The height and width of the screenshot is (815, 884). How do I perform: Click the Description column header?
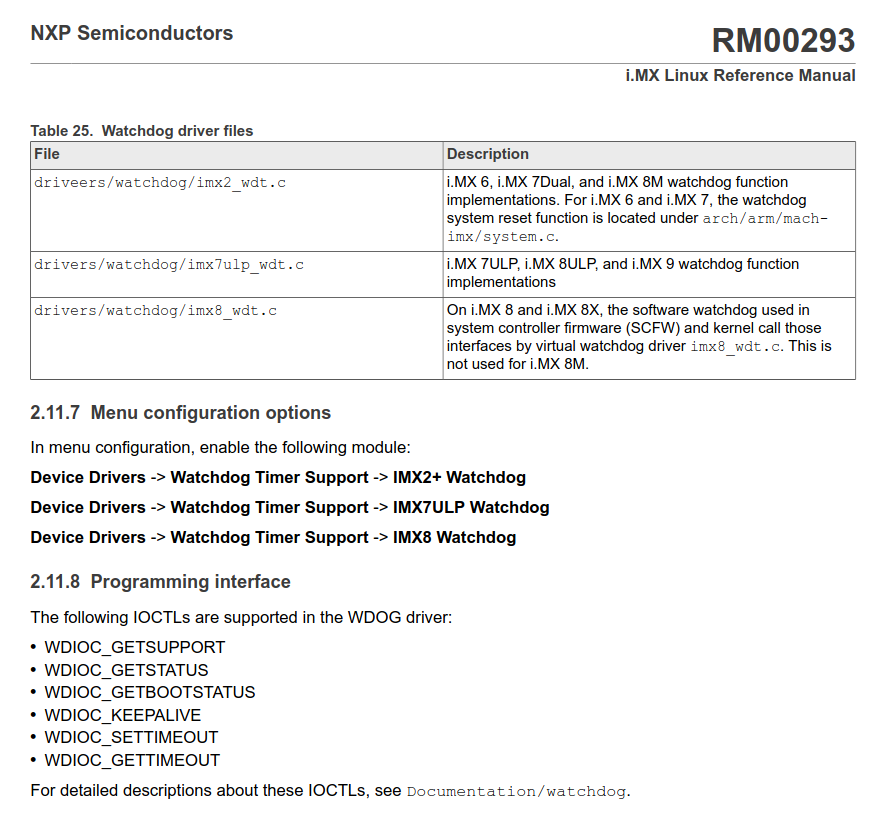[x=487, y=154]
